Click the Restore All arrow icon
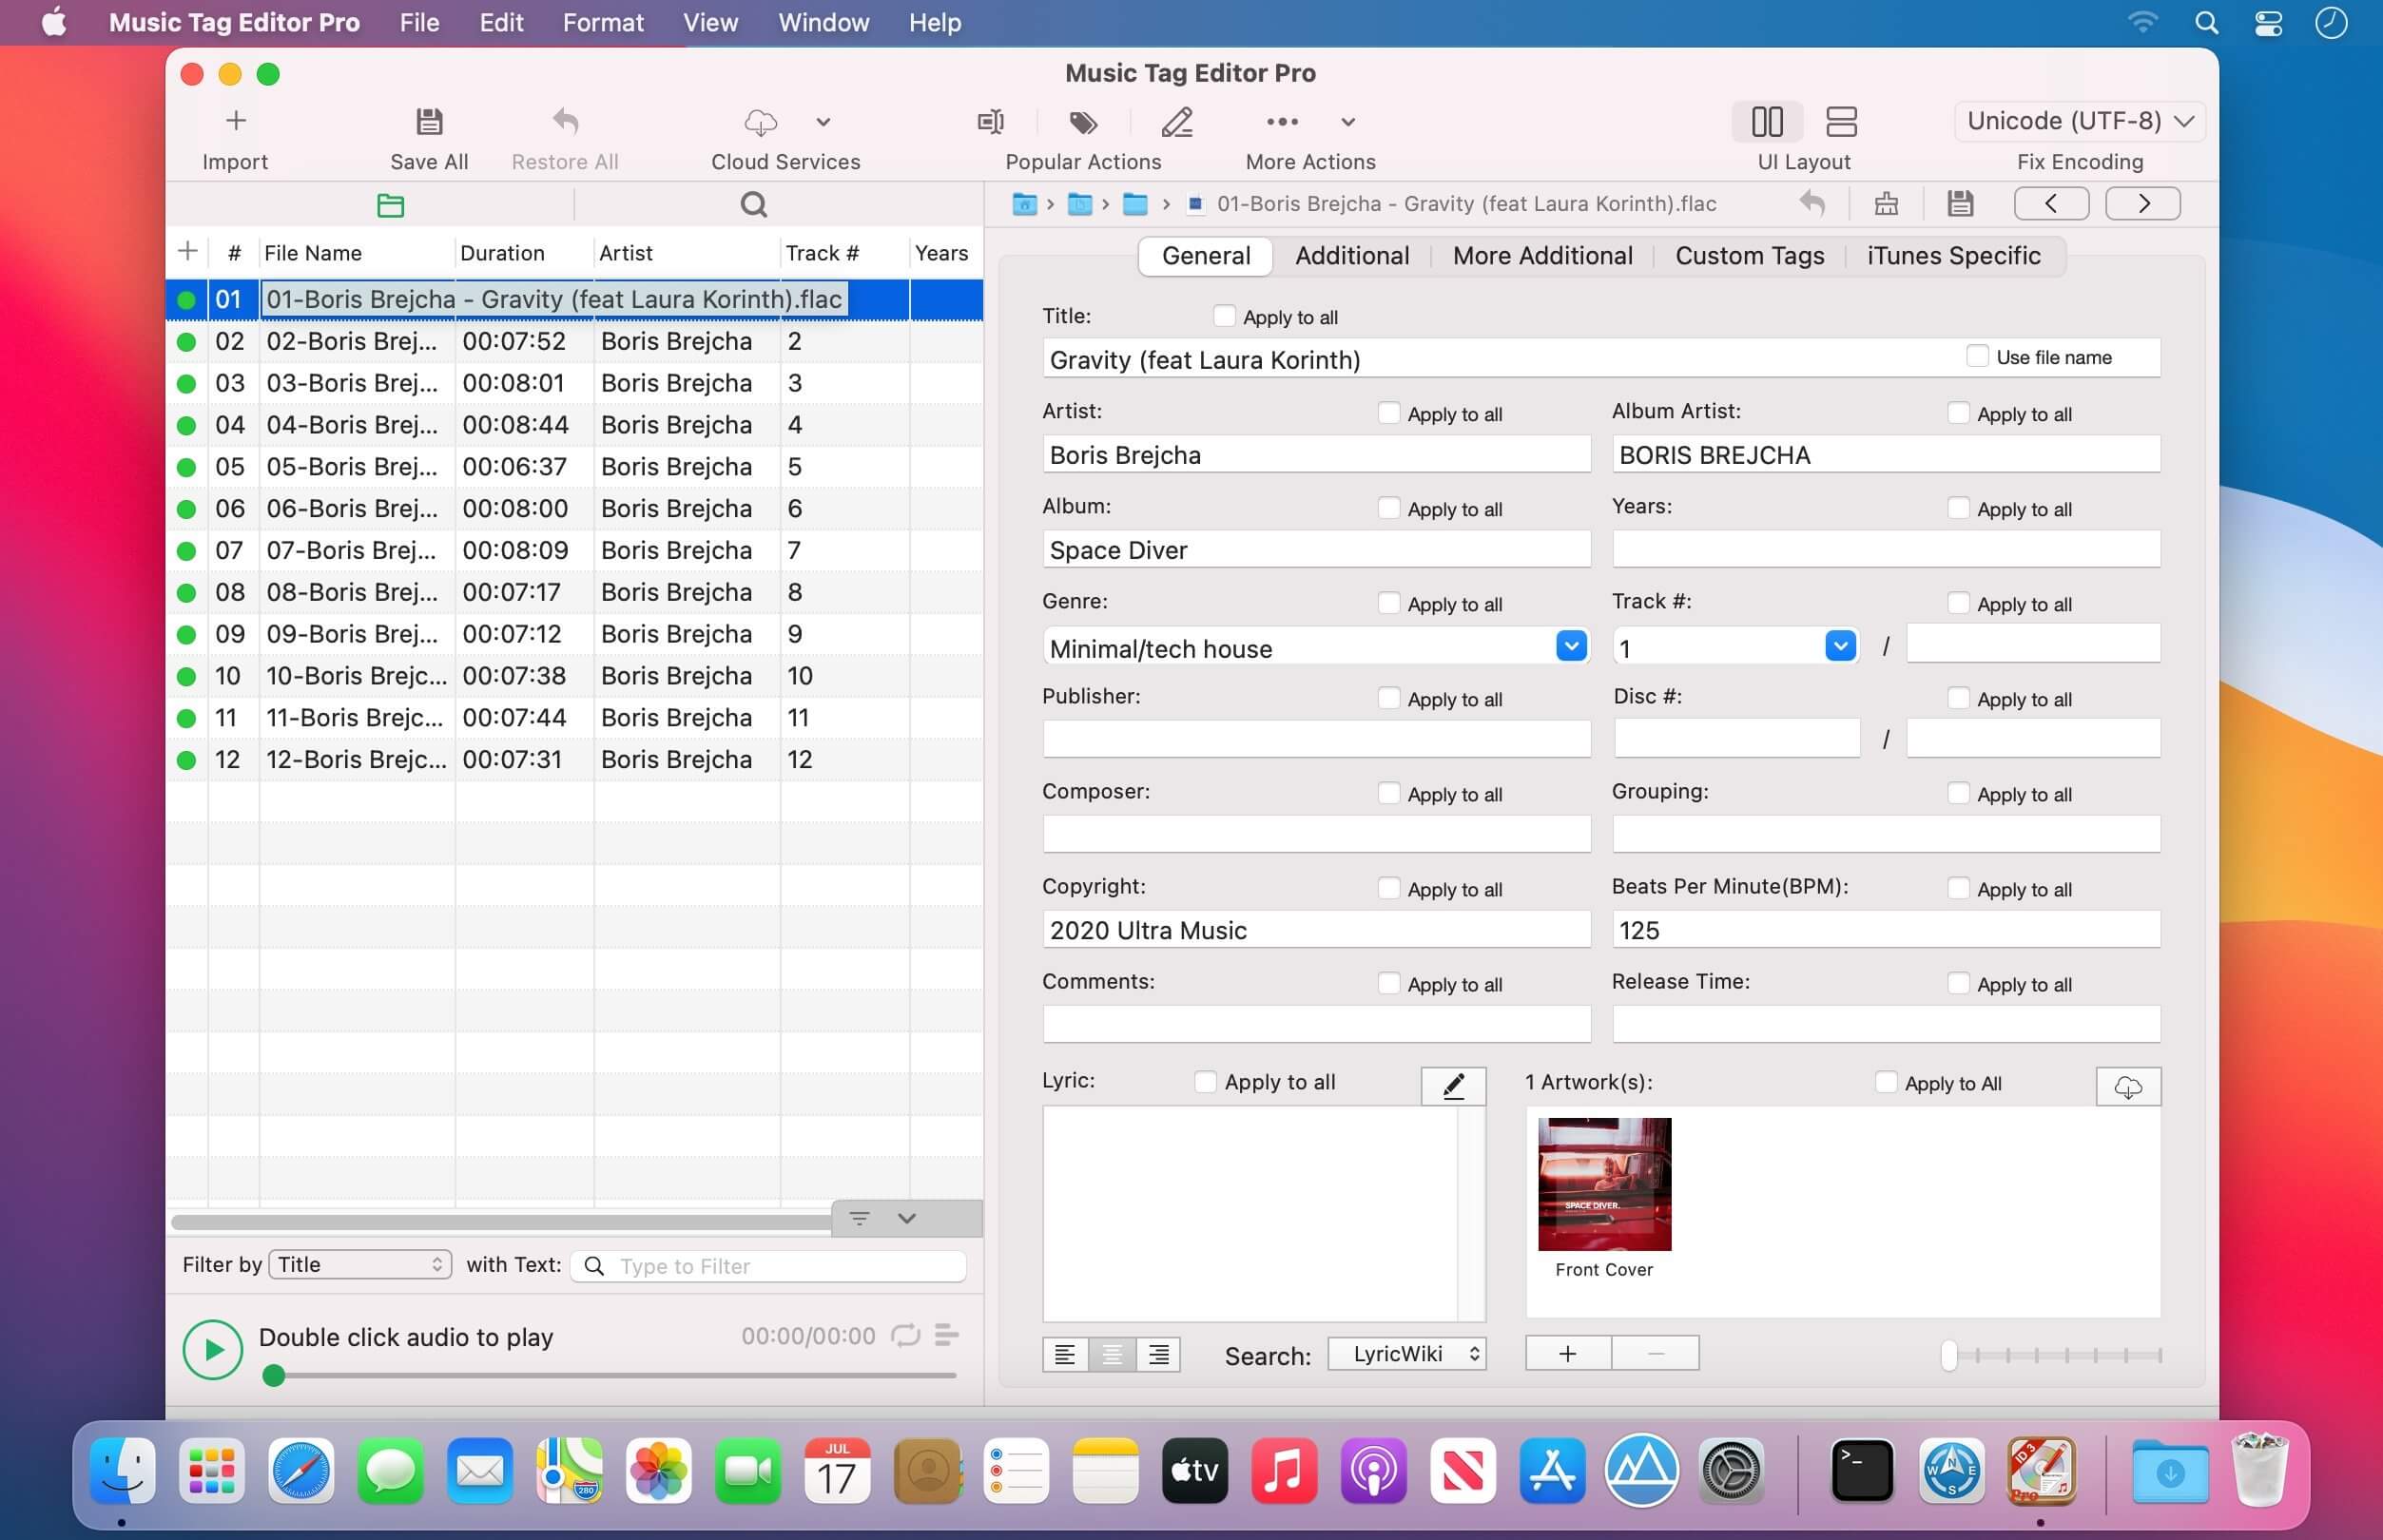The width and height of the screenshot is (2383, 1540). (x=565, y=122)
